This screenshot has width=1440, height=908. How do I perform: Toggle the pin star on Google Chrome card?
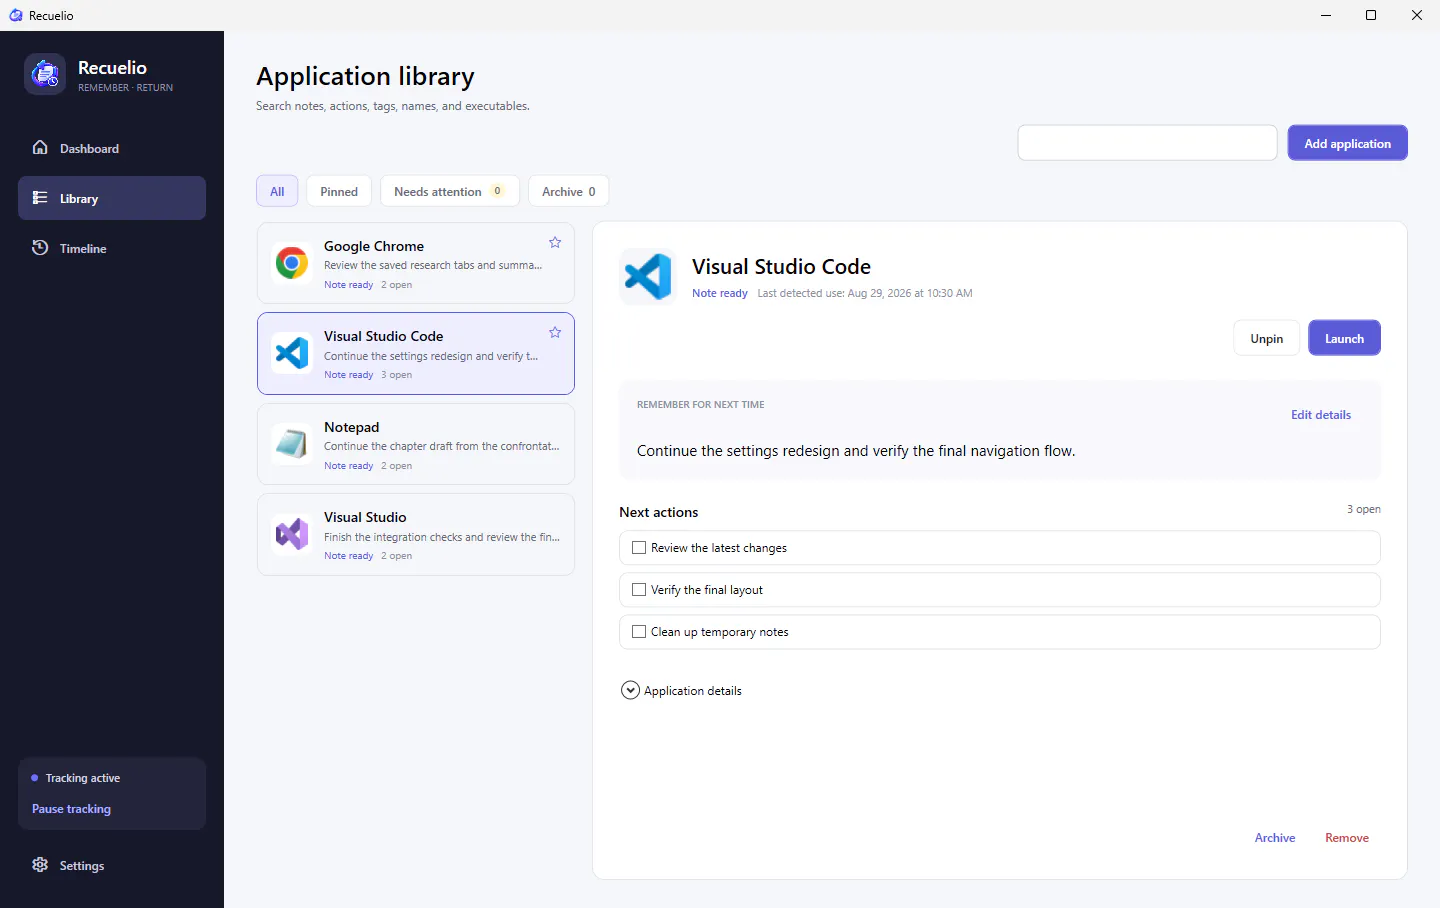[555, 243]
